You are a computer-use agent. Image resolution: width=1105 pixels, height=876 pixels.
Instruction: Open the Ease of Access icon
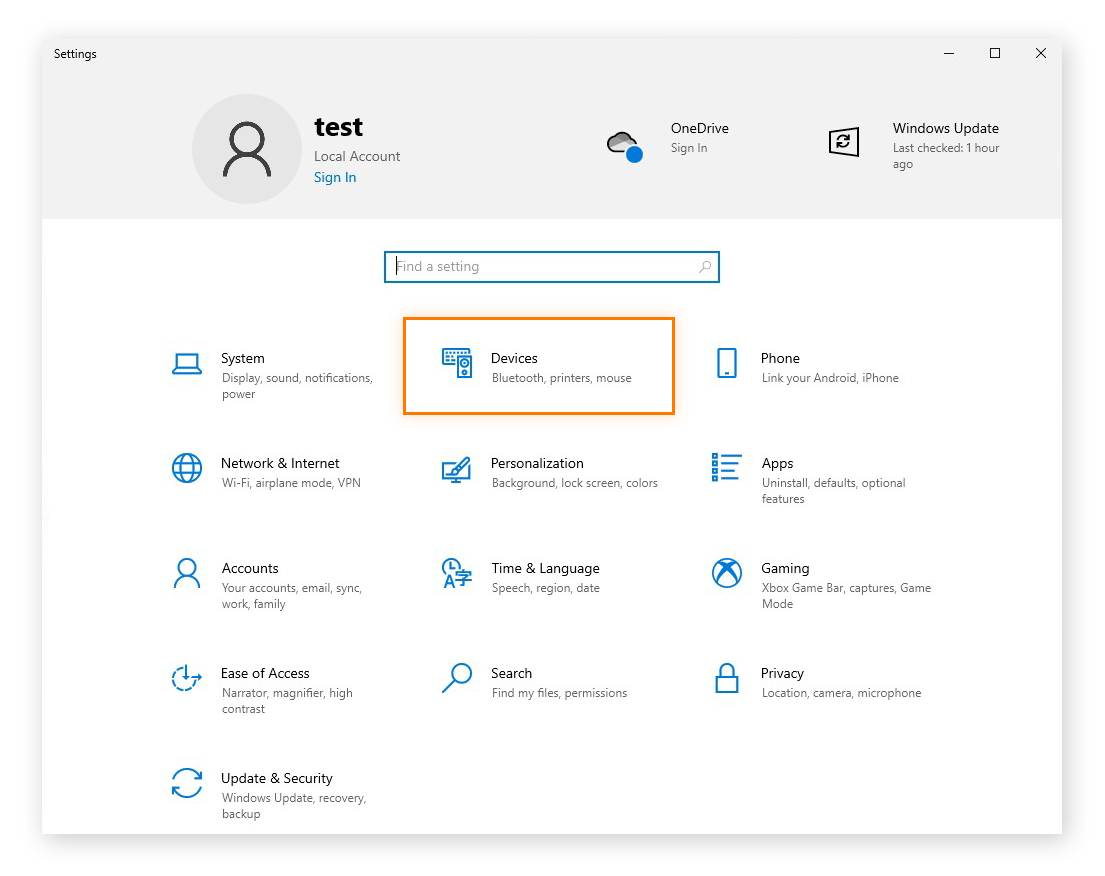coord(187,678)
